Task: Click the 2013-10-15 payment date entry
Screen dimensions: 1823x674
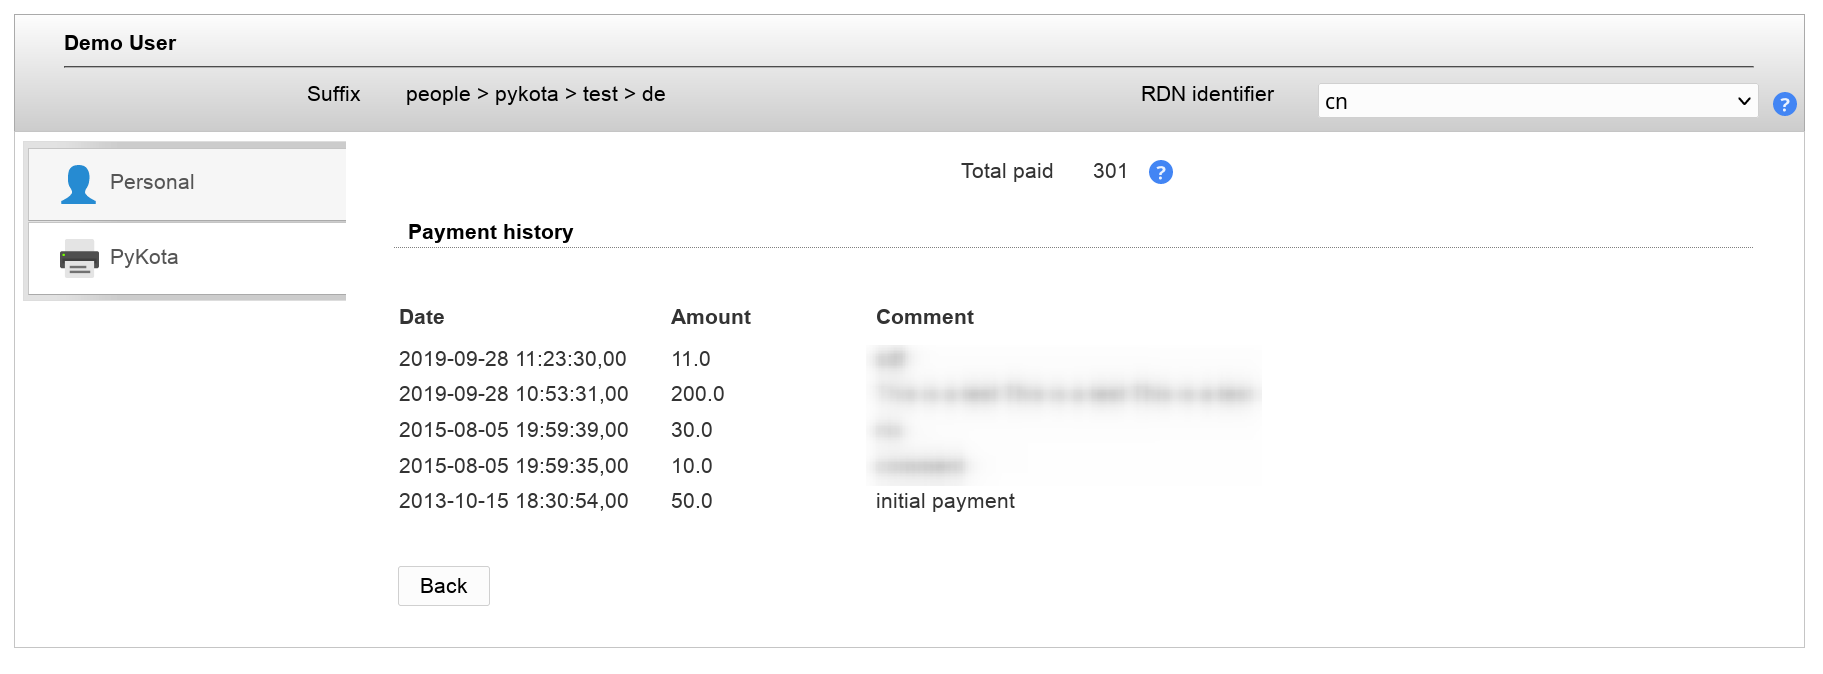Action: click(x=513, y=501)
